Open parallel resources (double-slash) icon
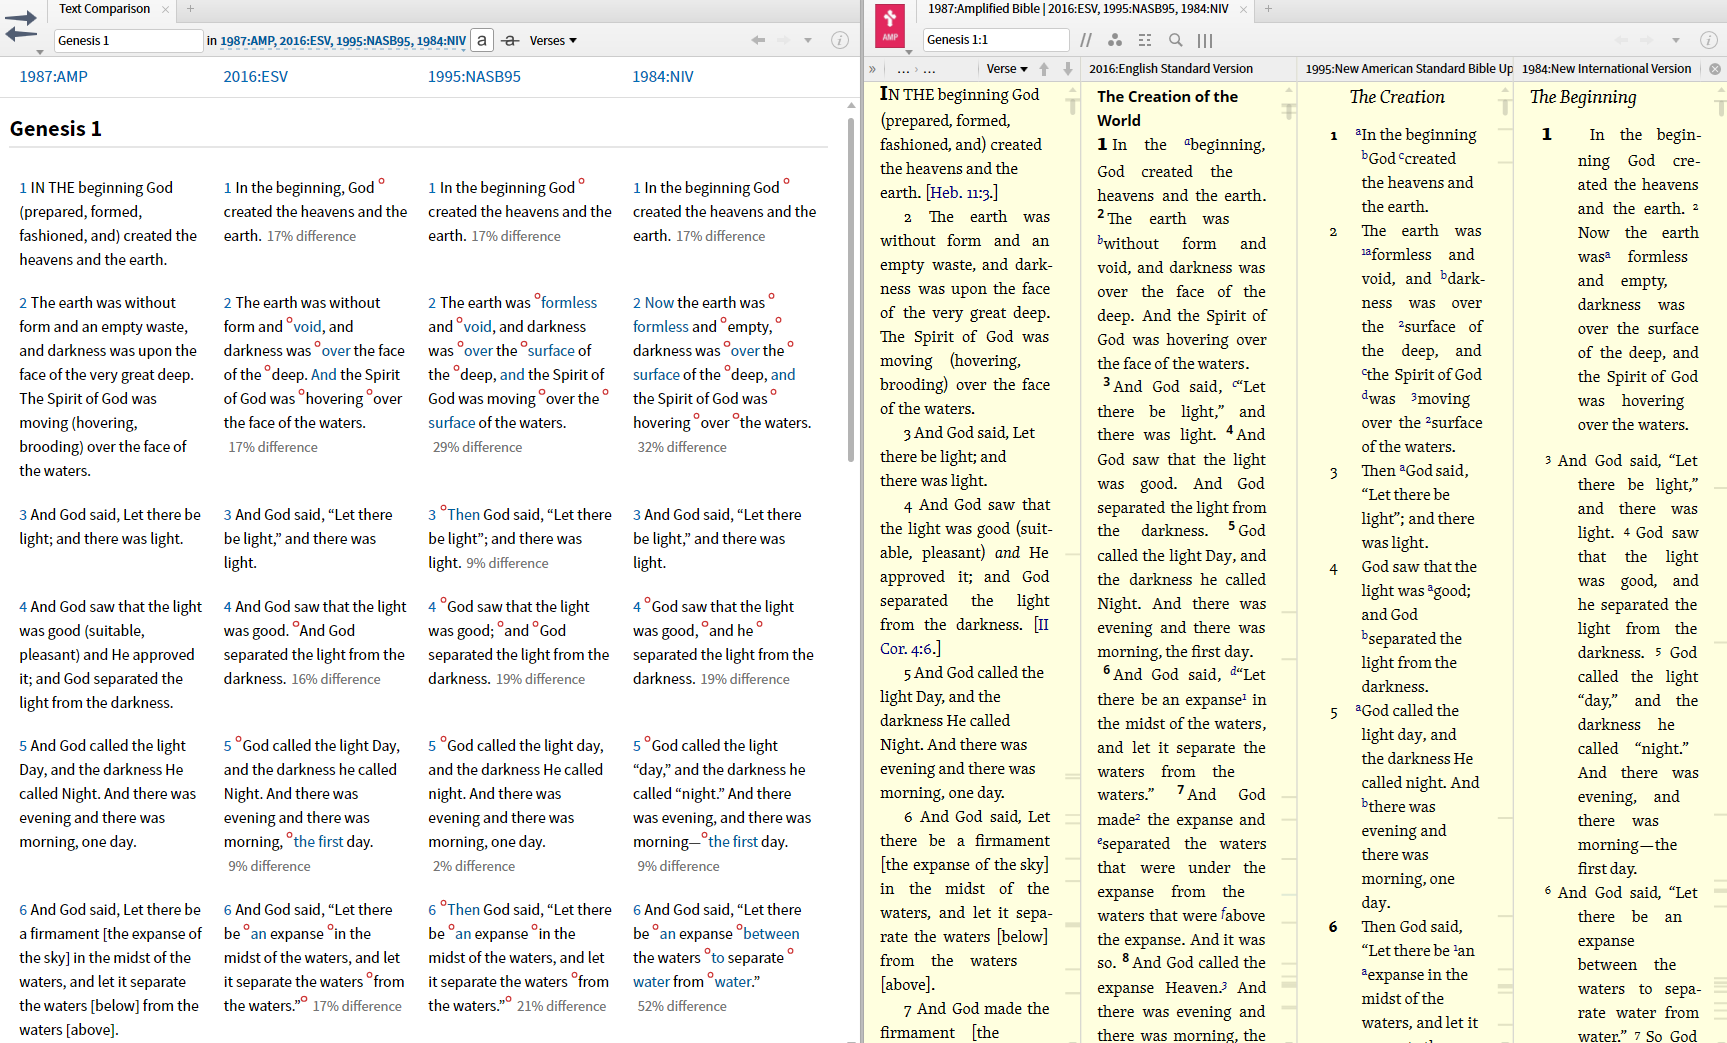1727x1043 pixels. pyautogui.click(x=1086, y=40)
